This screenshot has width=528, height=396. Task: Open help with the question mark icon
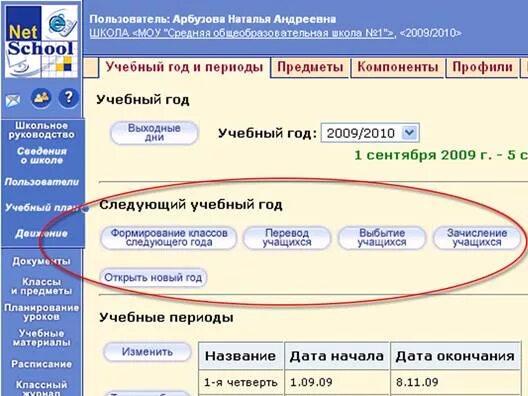pos(69,98)
